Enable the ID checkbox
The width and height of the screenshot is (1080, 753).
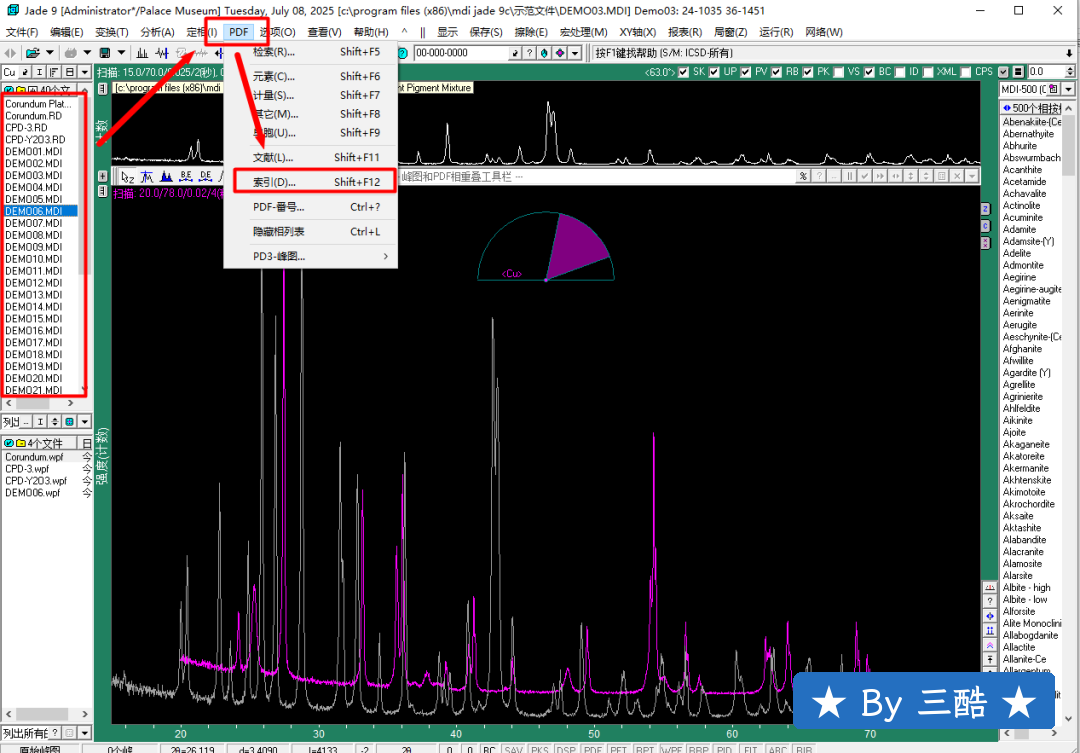pyautogui.click(x=900, y=72)
